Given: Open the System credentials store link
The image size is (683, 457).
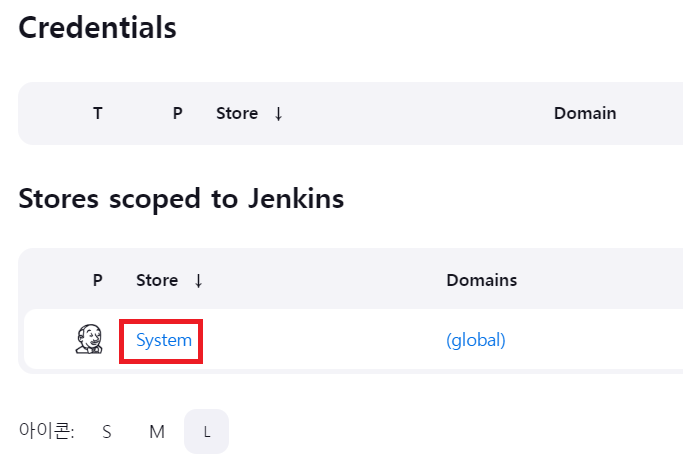Looking at the screenshot, I should 164,340.
